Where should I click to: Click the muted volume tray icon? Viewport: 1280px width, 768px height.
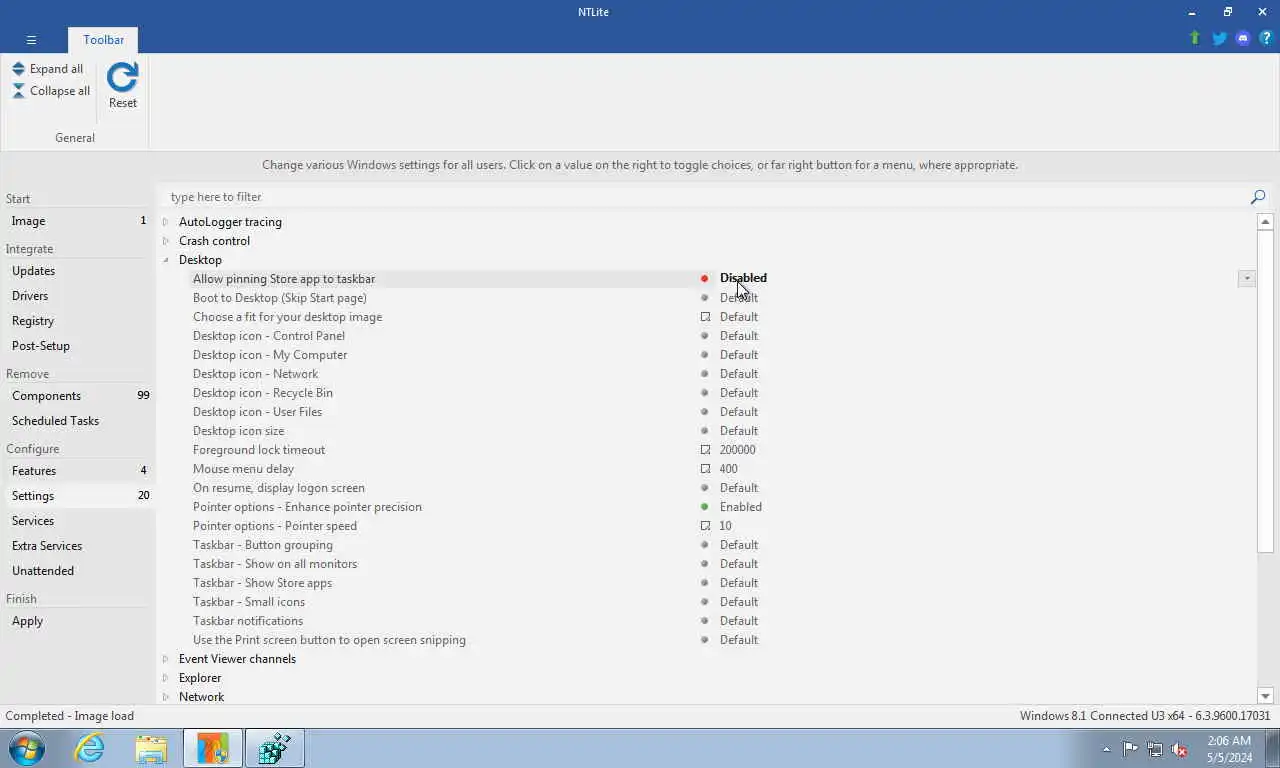tap(1179, 749)
